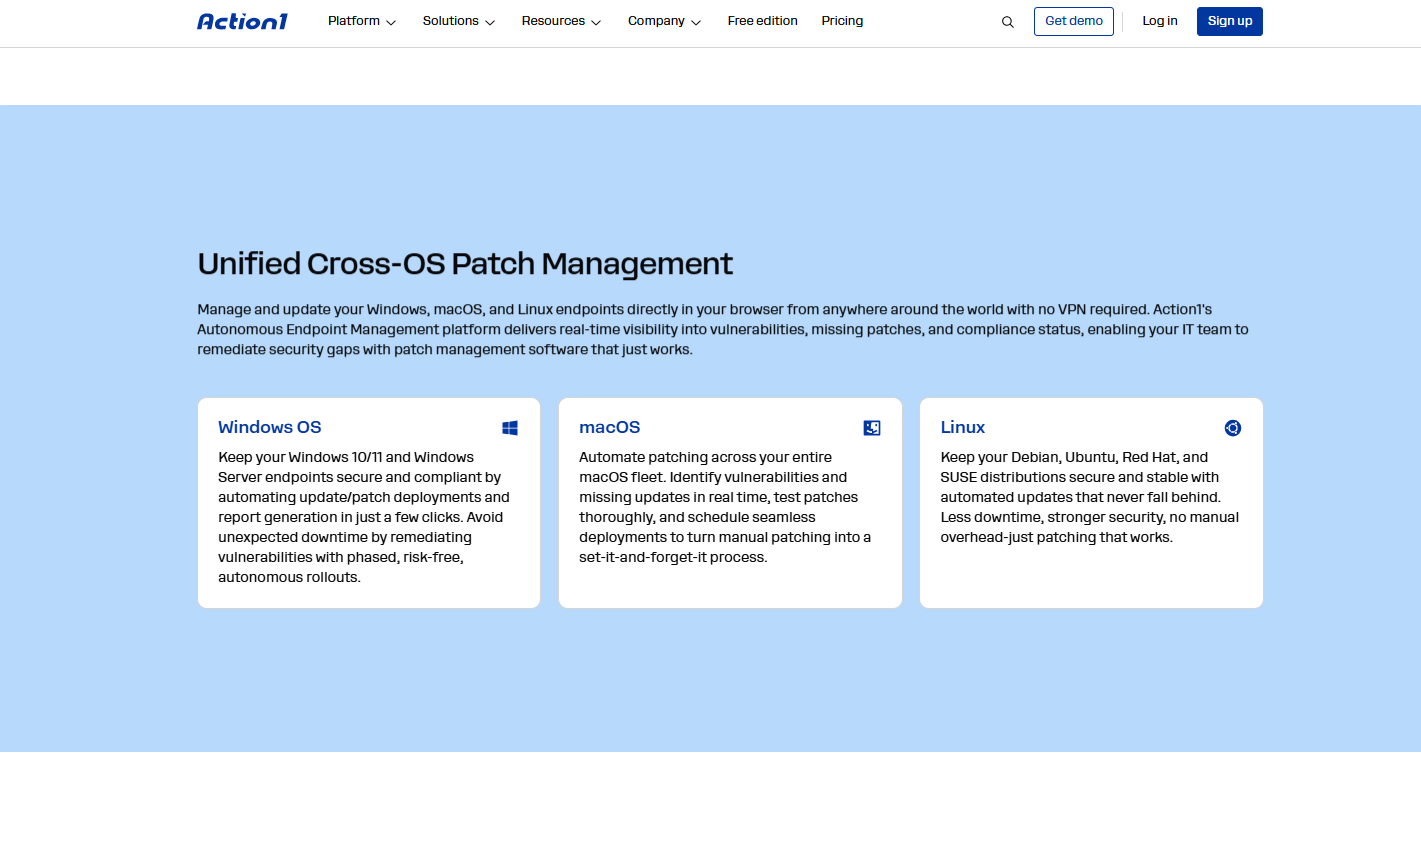Click the Unified Cross-OS Patch Management heading

pos(465,263)
